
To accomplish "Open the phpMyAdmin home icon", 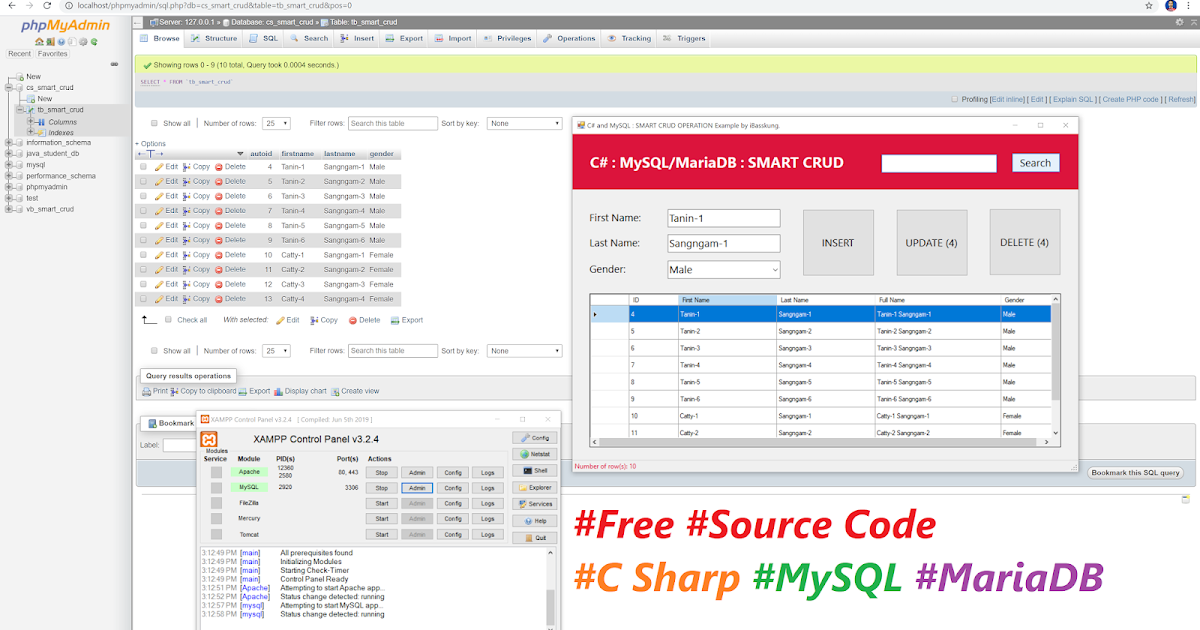I will pos(39,41).
